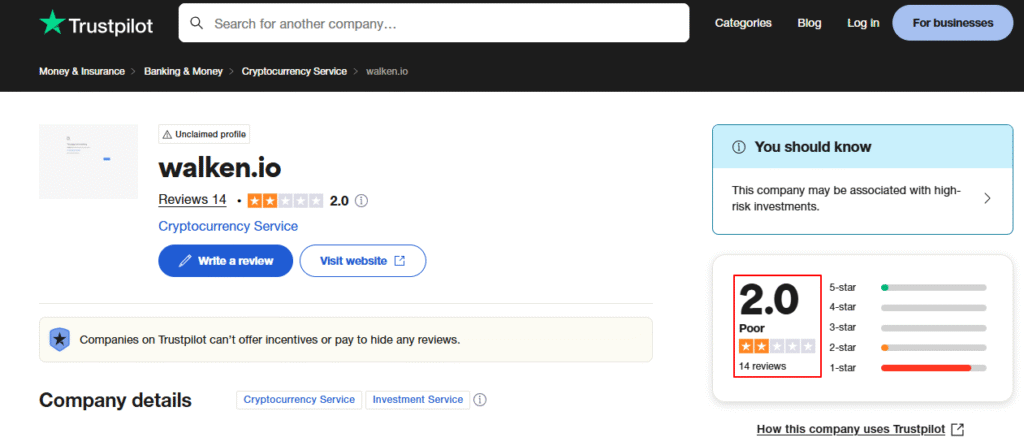The height and width of the screenshot is (446, 1024).
Task: Open the Categories menu
Action: click(x=743, y=23)
